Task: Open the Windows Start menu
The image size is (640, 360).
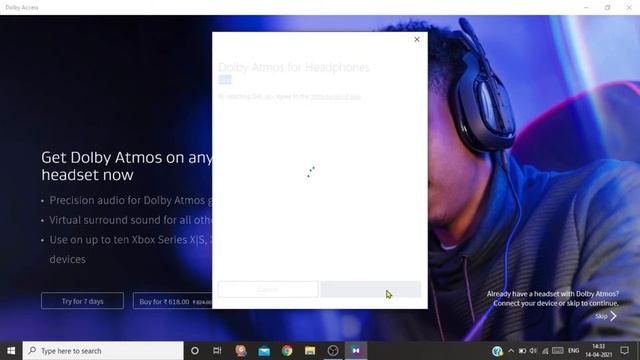Action: click(11, 351)
